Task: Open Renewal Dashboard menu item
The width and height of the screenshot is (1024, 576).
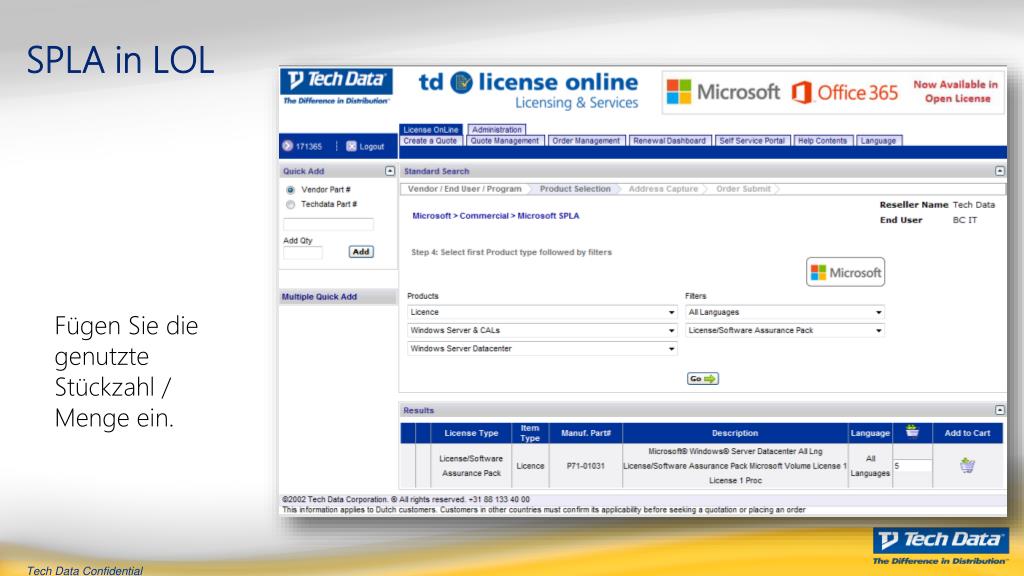Action: (669, 140)
